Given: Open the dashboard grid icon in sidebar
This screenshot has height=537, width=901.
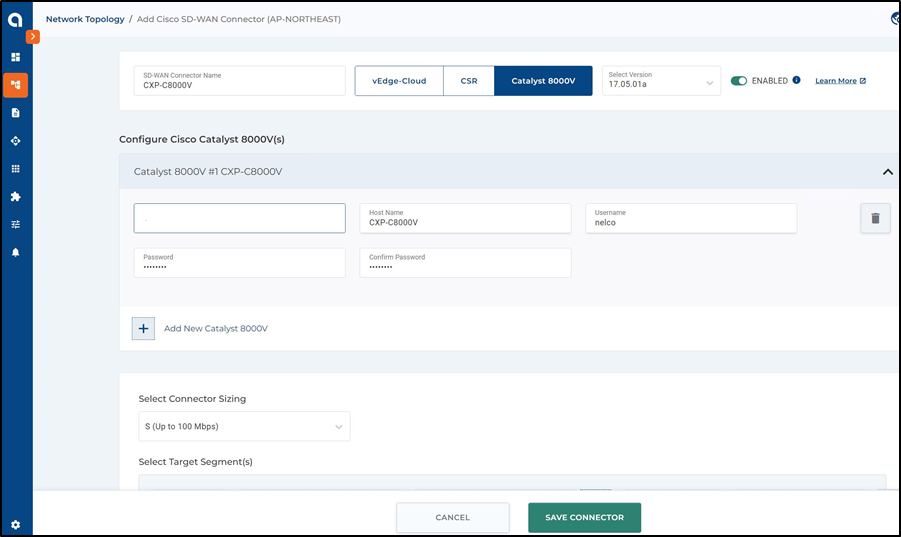Looking at the screenshot, I should [x=16, y=57].
